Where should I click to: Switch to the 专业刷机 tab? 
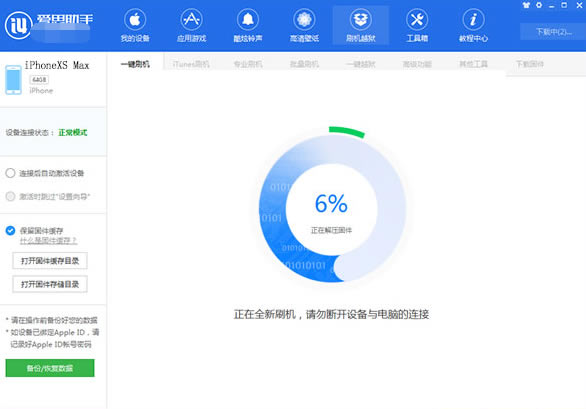coord(248,64)
